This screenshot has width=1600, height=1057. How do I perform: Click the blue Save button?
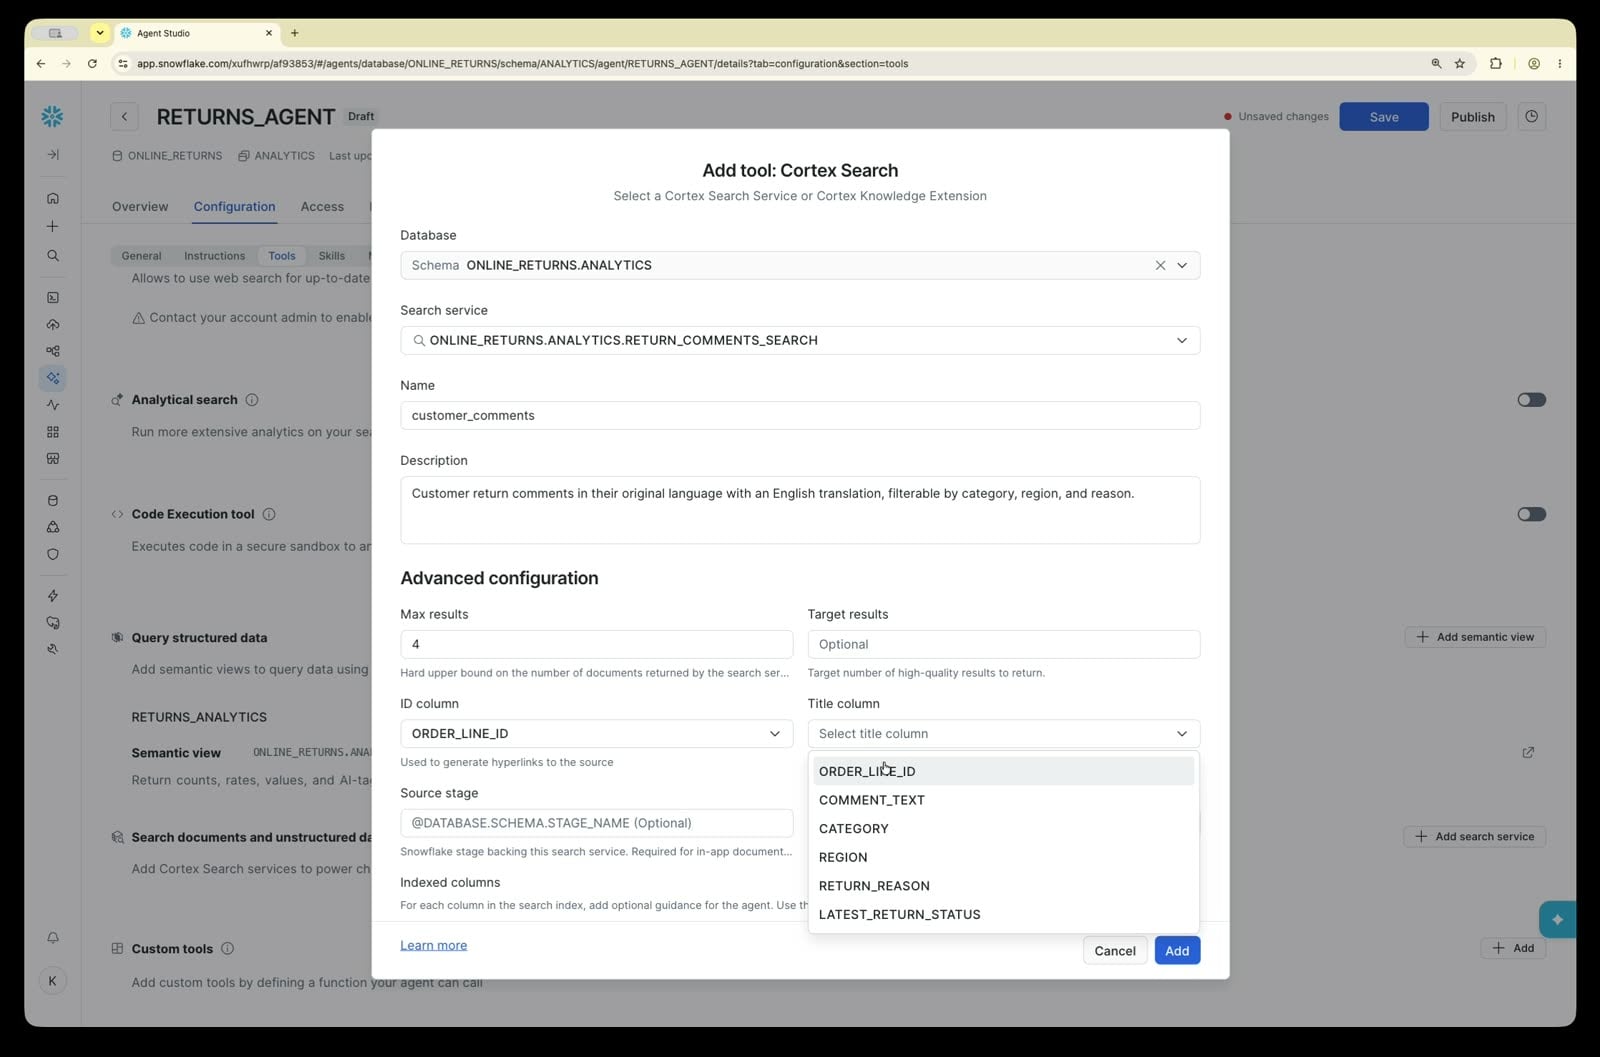pos(1384,116)
